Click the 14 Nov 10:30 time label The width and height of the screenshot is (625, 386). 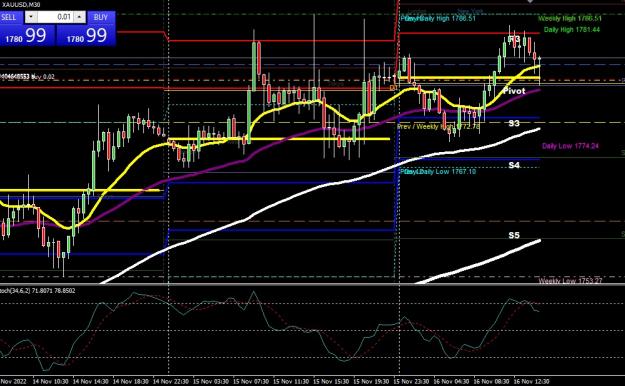50,381
